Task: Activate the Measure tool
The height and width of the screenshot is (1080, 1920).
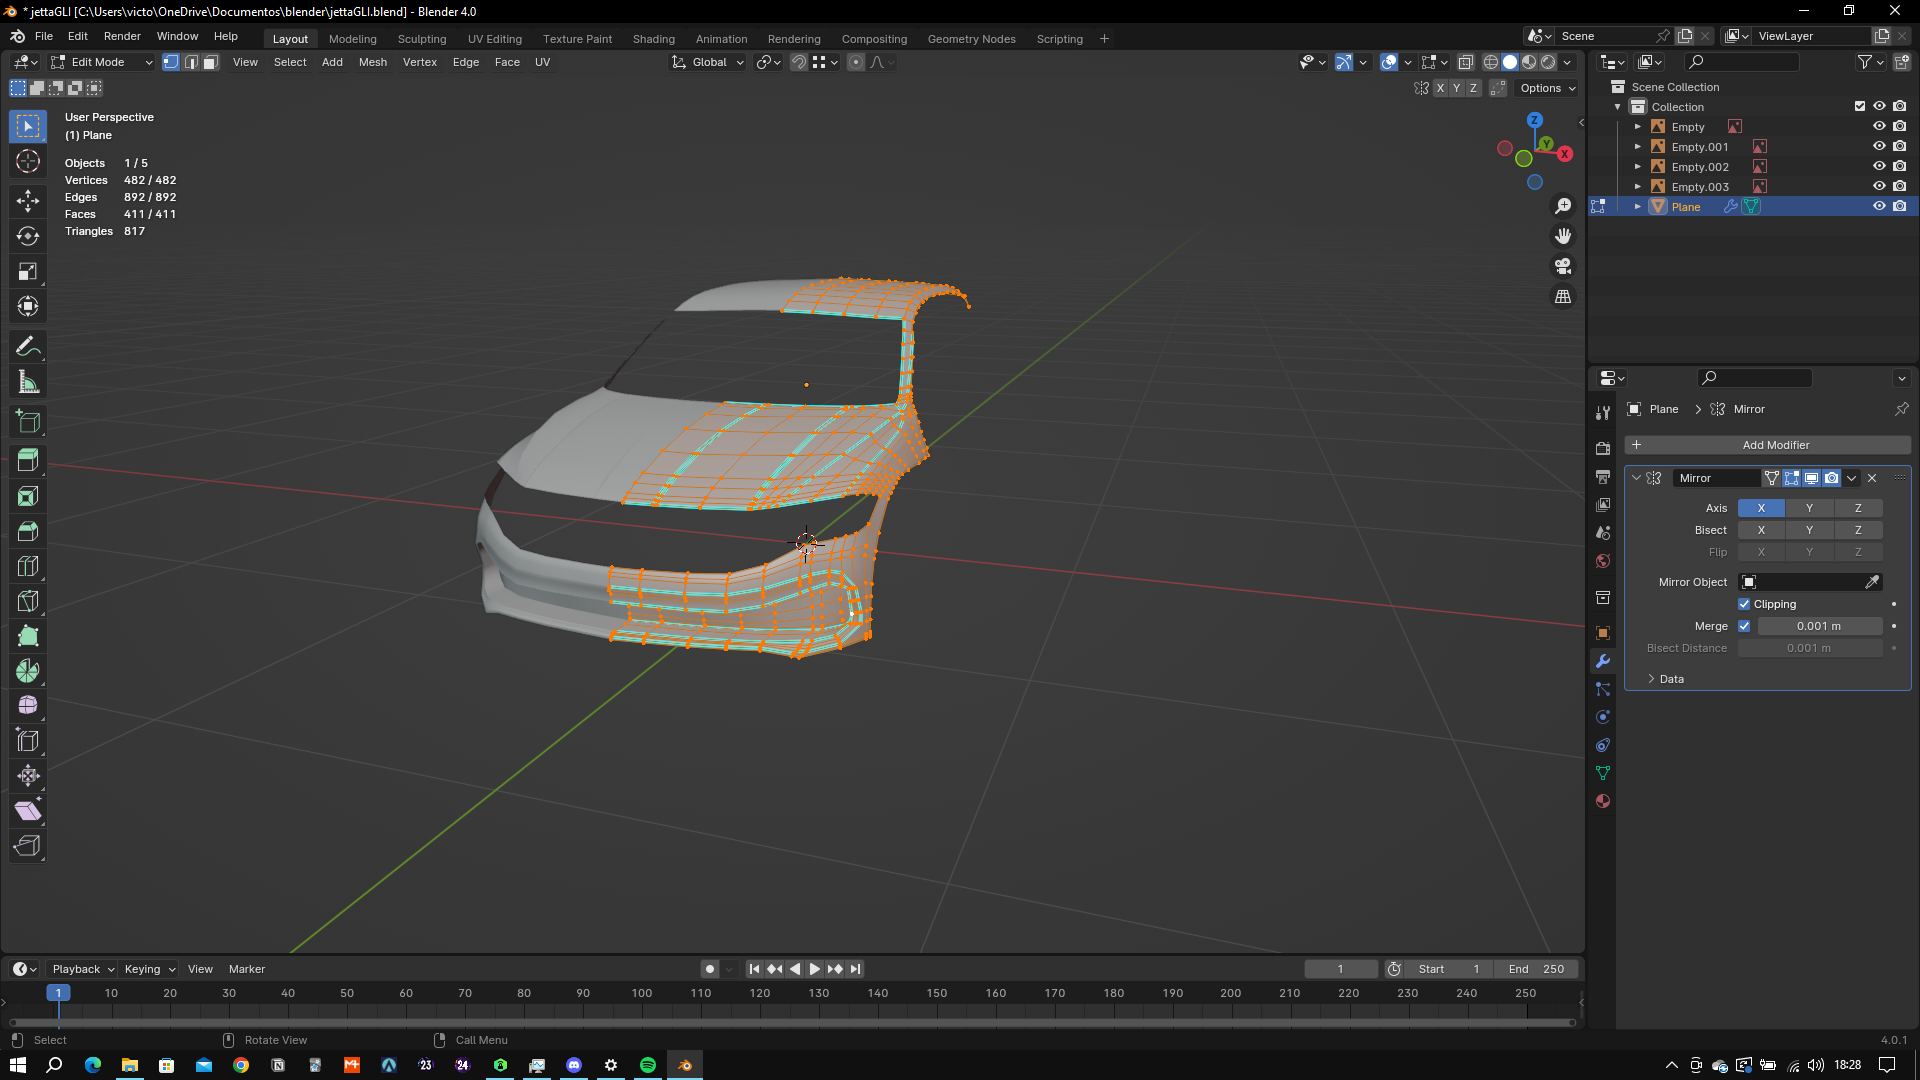Action: tap(28, 382)
